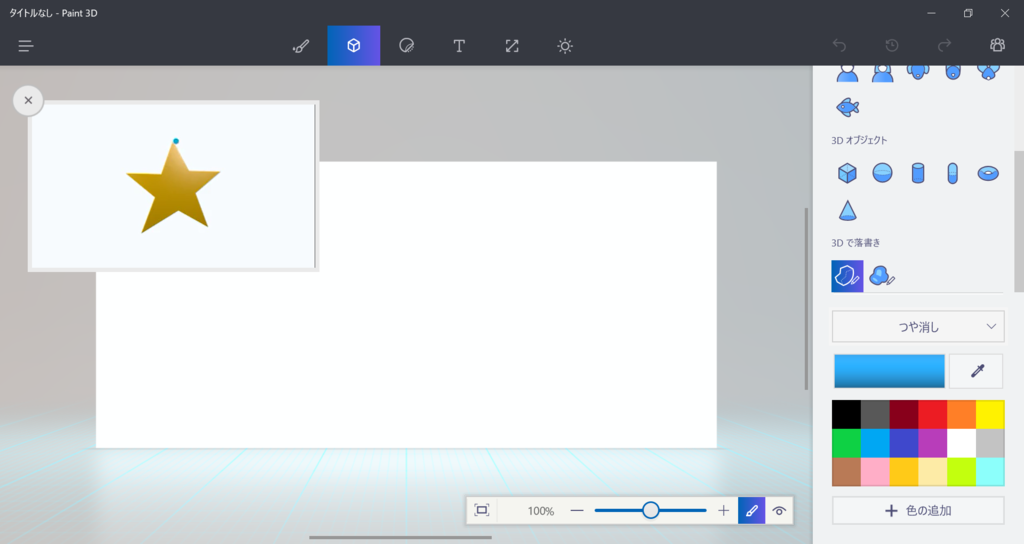Pick the indigo palette color
1024x544 pixels.
point(903,443)
